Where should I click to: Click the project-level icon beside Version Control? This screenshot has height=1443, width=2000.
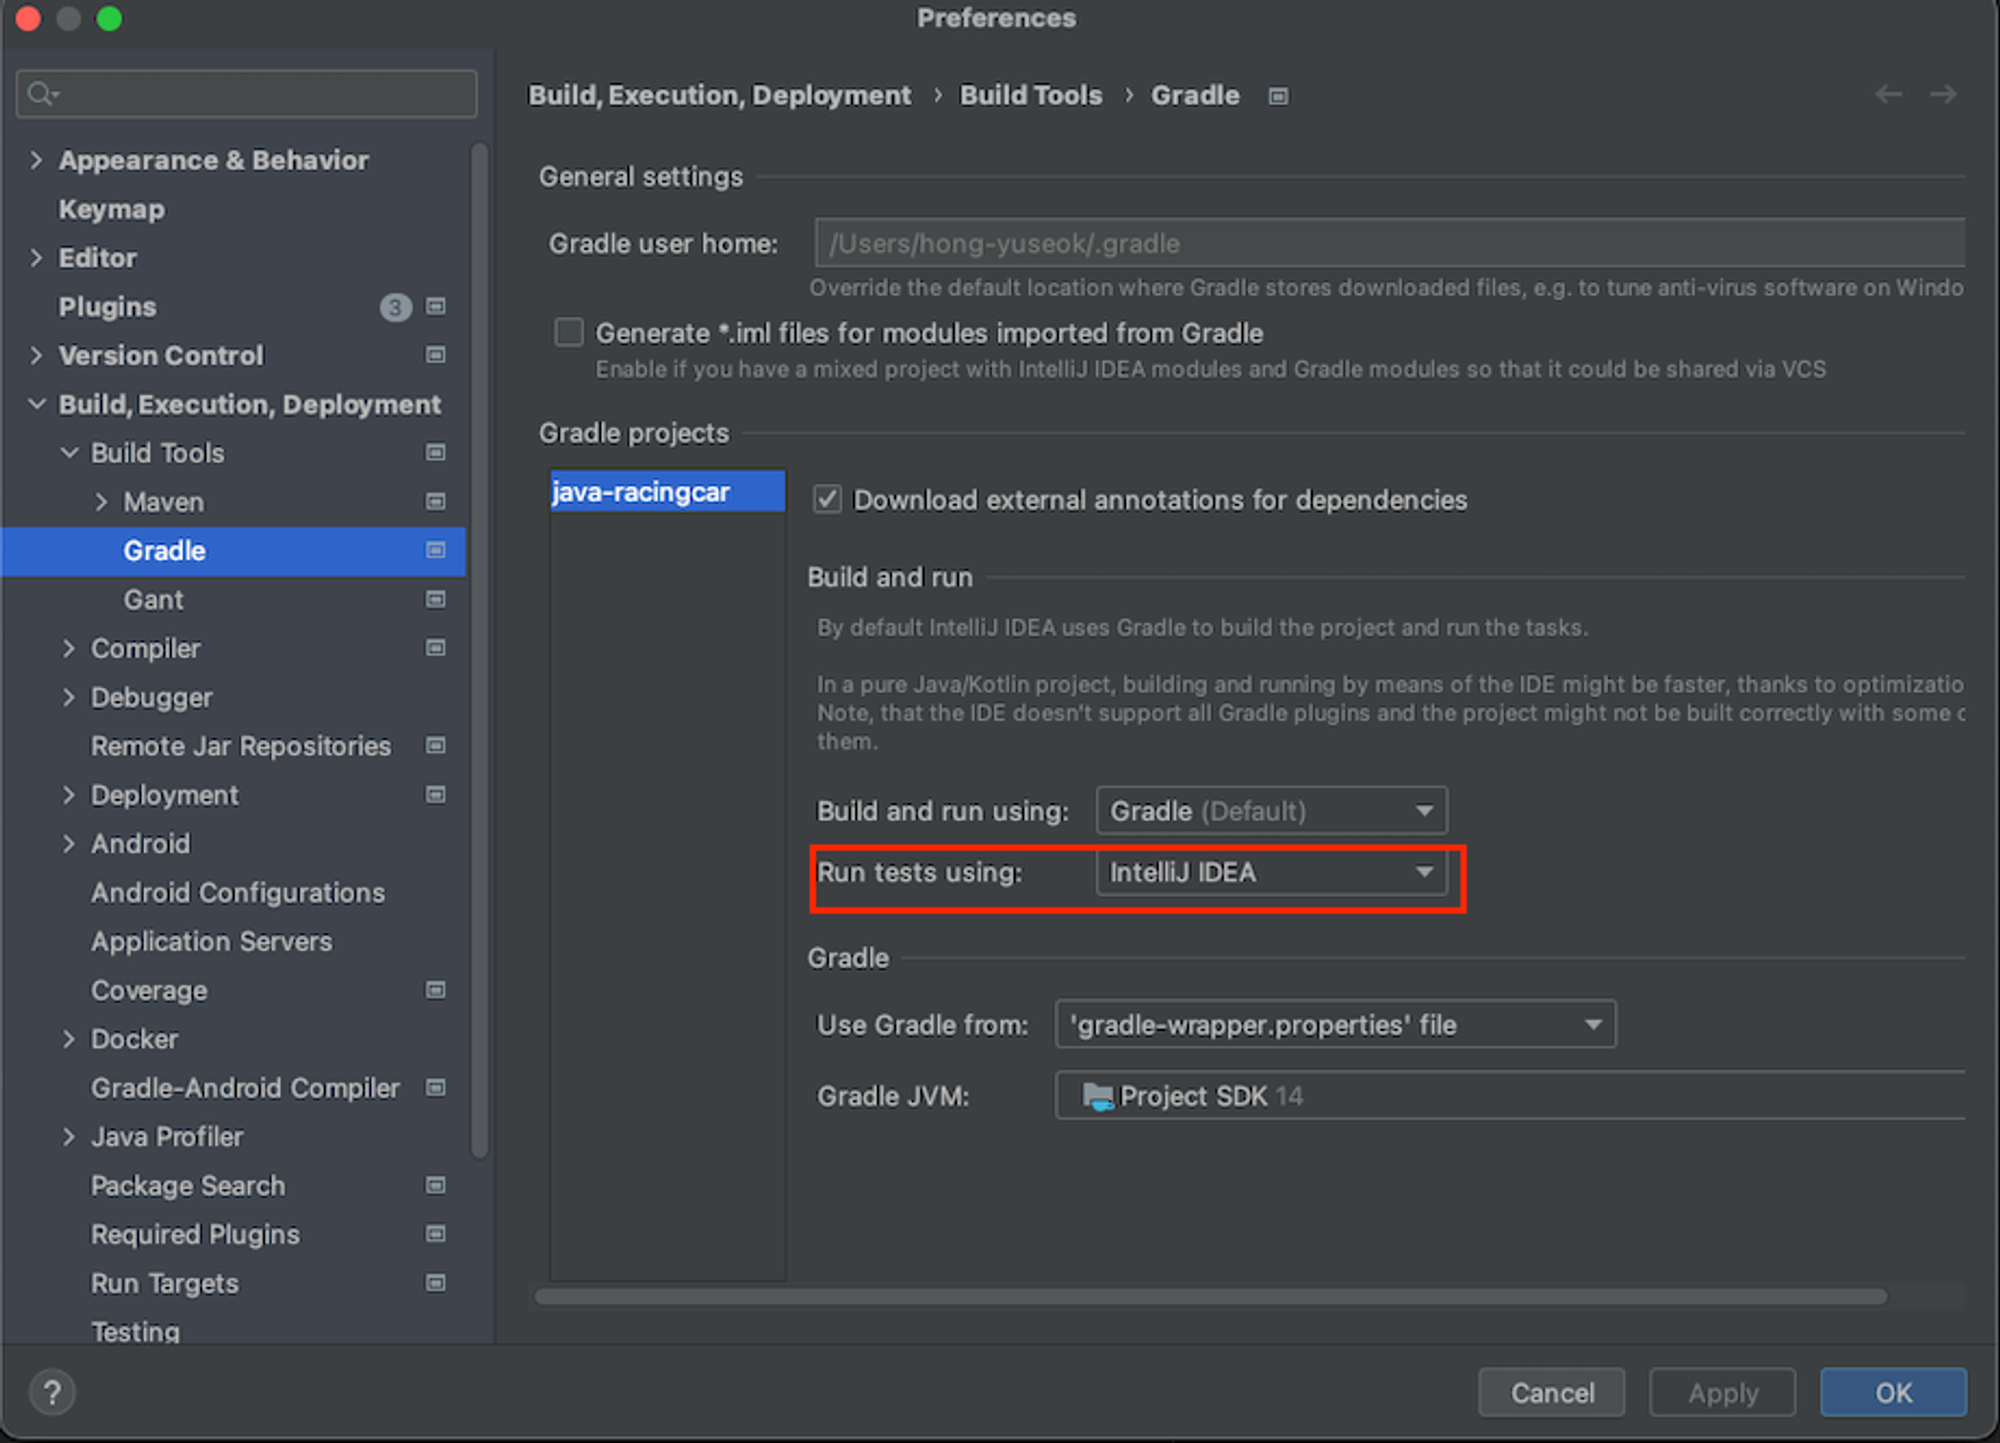coord(436,355)
